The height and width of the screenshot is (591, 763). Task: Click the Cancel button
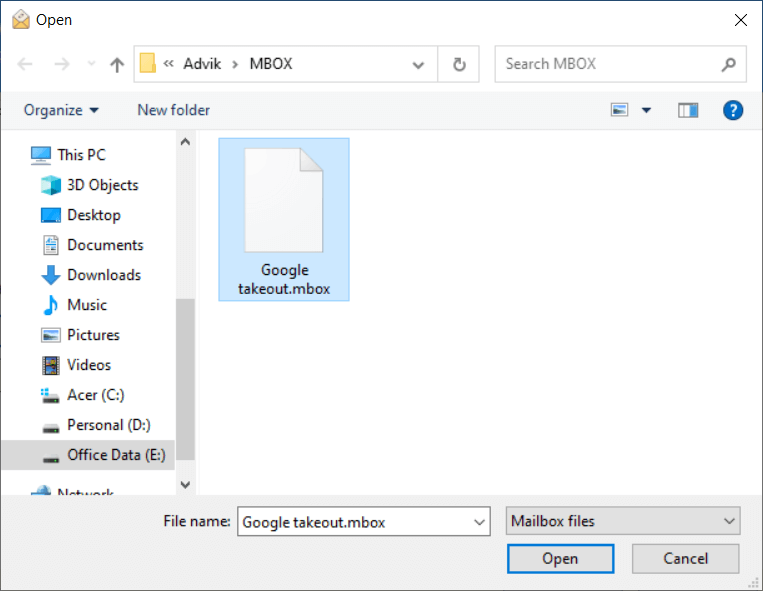(x=686, y=558)
